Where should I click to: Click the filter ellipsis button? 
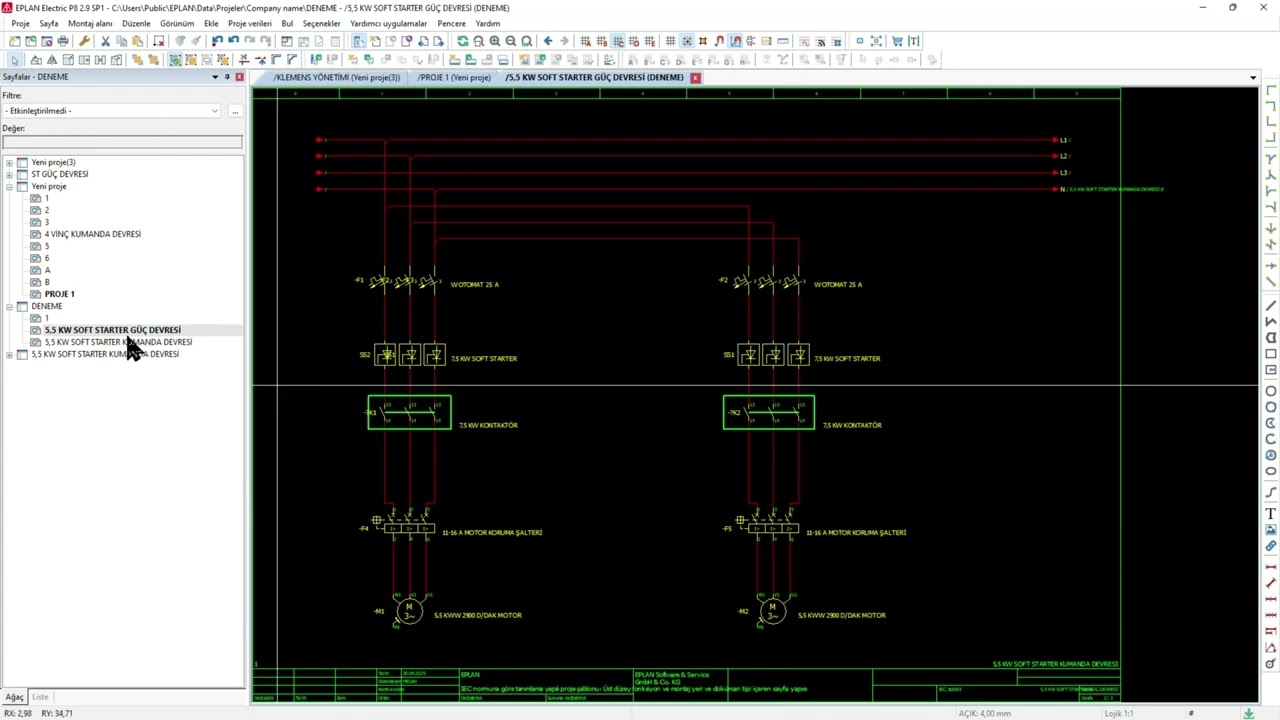[235, 111]
